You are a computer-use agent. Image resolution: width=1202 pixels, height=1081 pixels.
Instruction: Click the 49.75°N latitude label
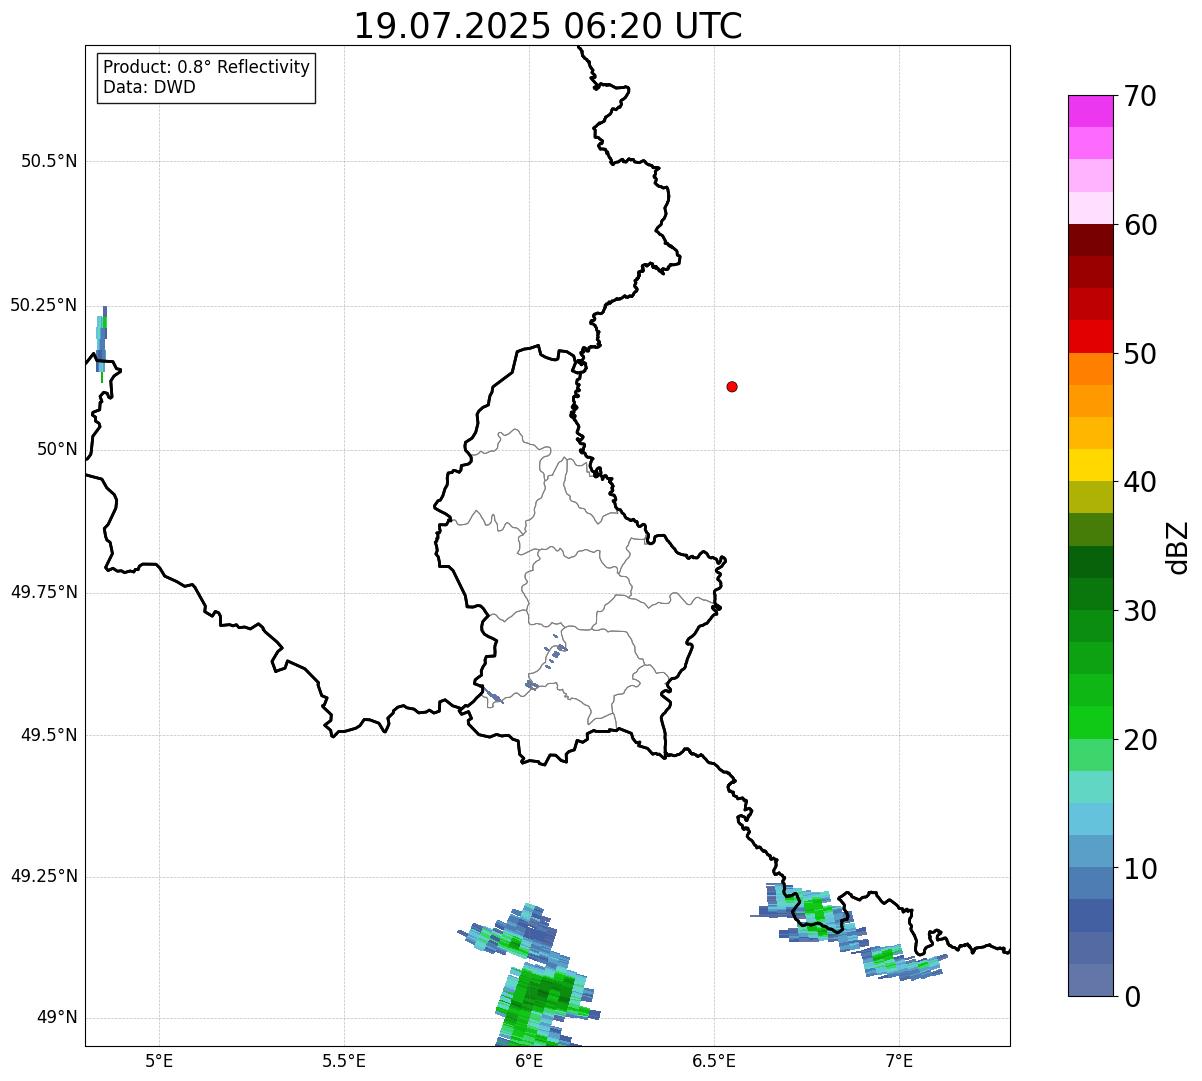point(44,592)
